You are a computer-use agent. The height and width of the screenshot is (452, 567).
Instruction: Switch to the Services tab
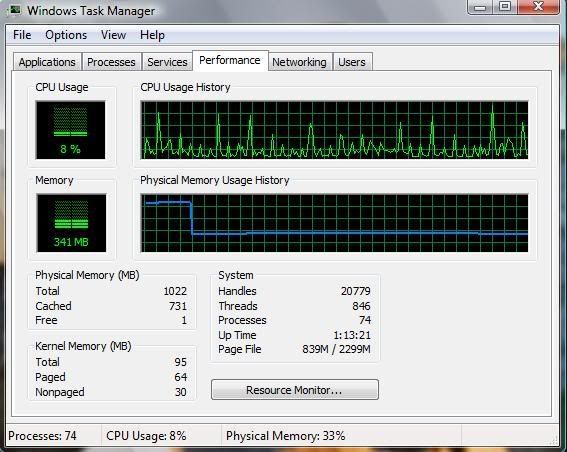pos(167,62)
